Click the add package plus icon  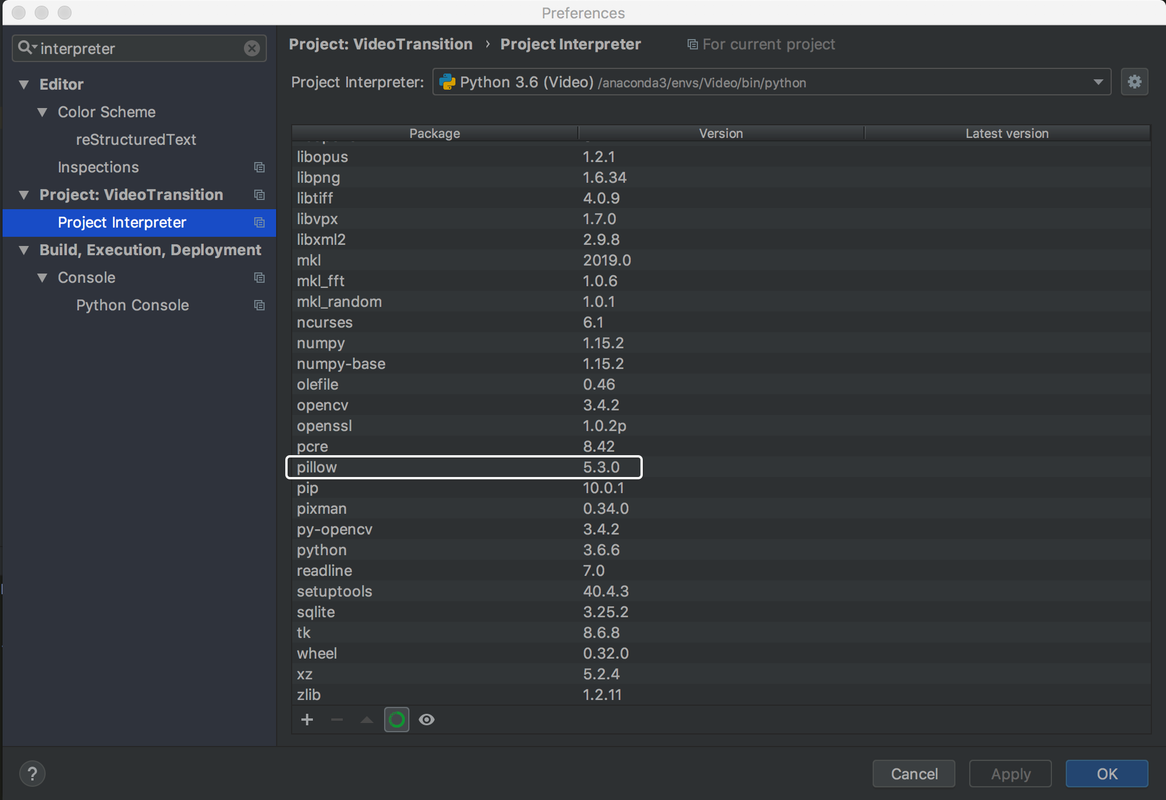[x=307, y=720]
